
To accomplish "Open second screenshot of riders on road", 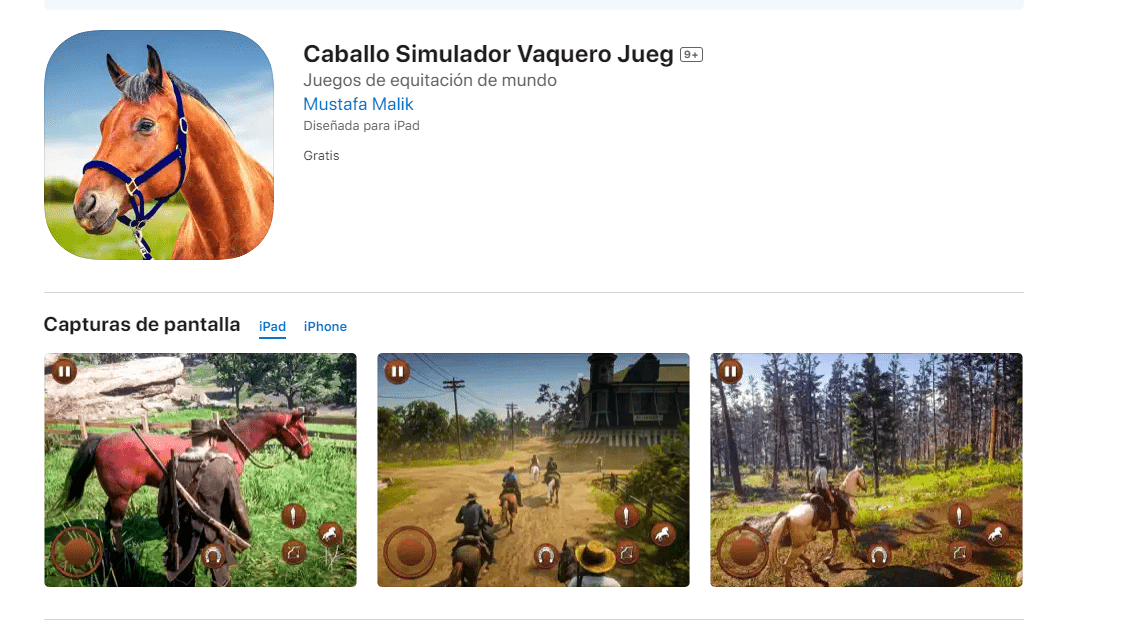I will (x=533, y=470).
